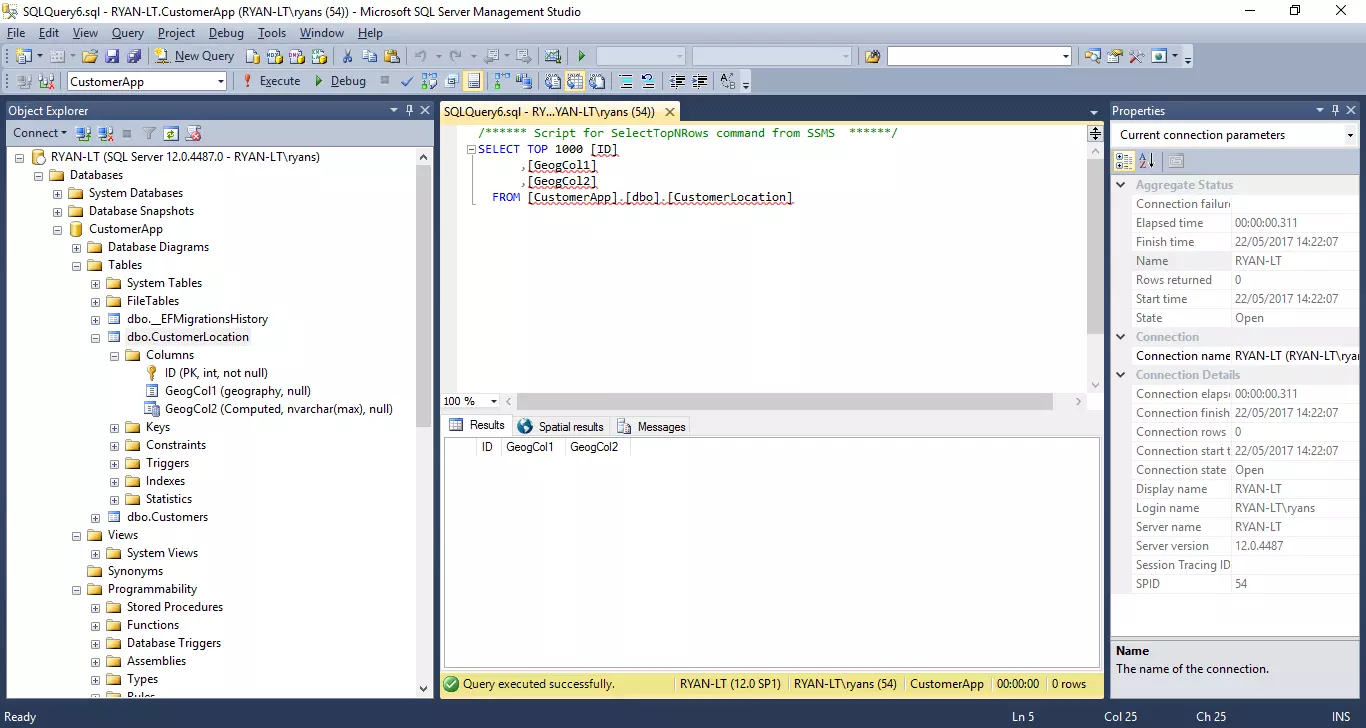This screenshot has height=728, width=1366.
Task: Click the Parse checkmark icon in SQL toolbar
Action: [407, 81]
